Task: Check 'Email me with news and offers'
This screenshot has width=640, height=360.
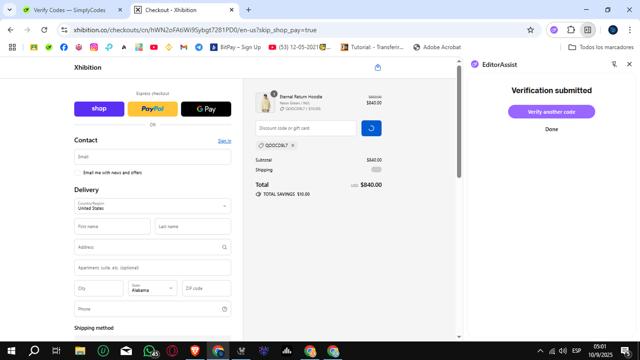Action: point(78,173)
